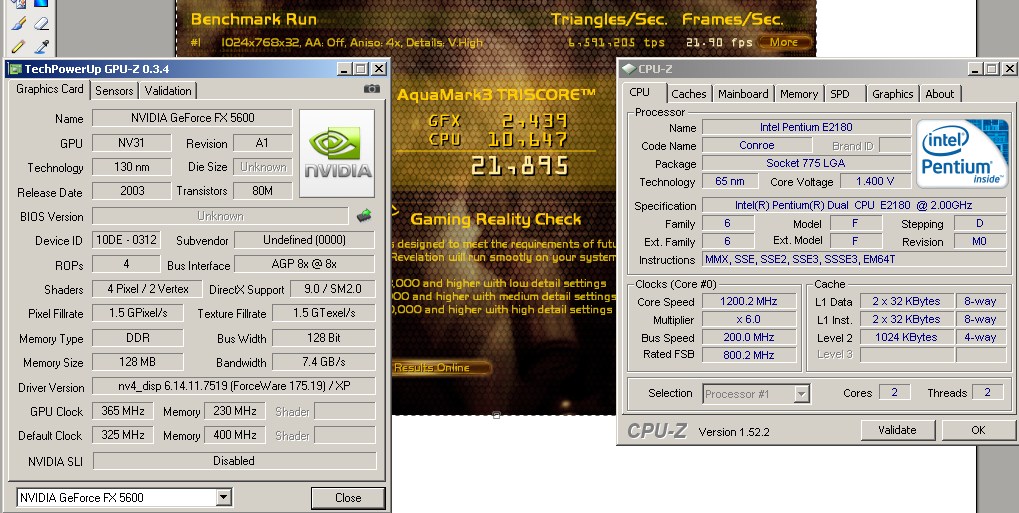Open the Mainboard tab in CPU-Z
The image size is (1019, 513).
[743, 94]
